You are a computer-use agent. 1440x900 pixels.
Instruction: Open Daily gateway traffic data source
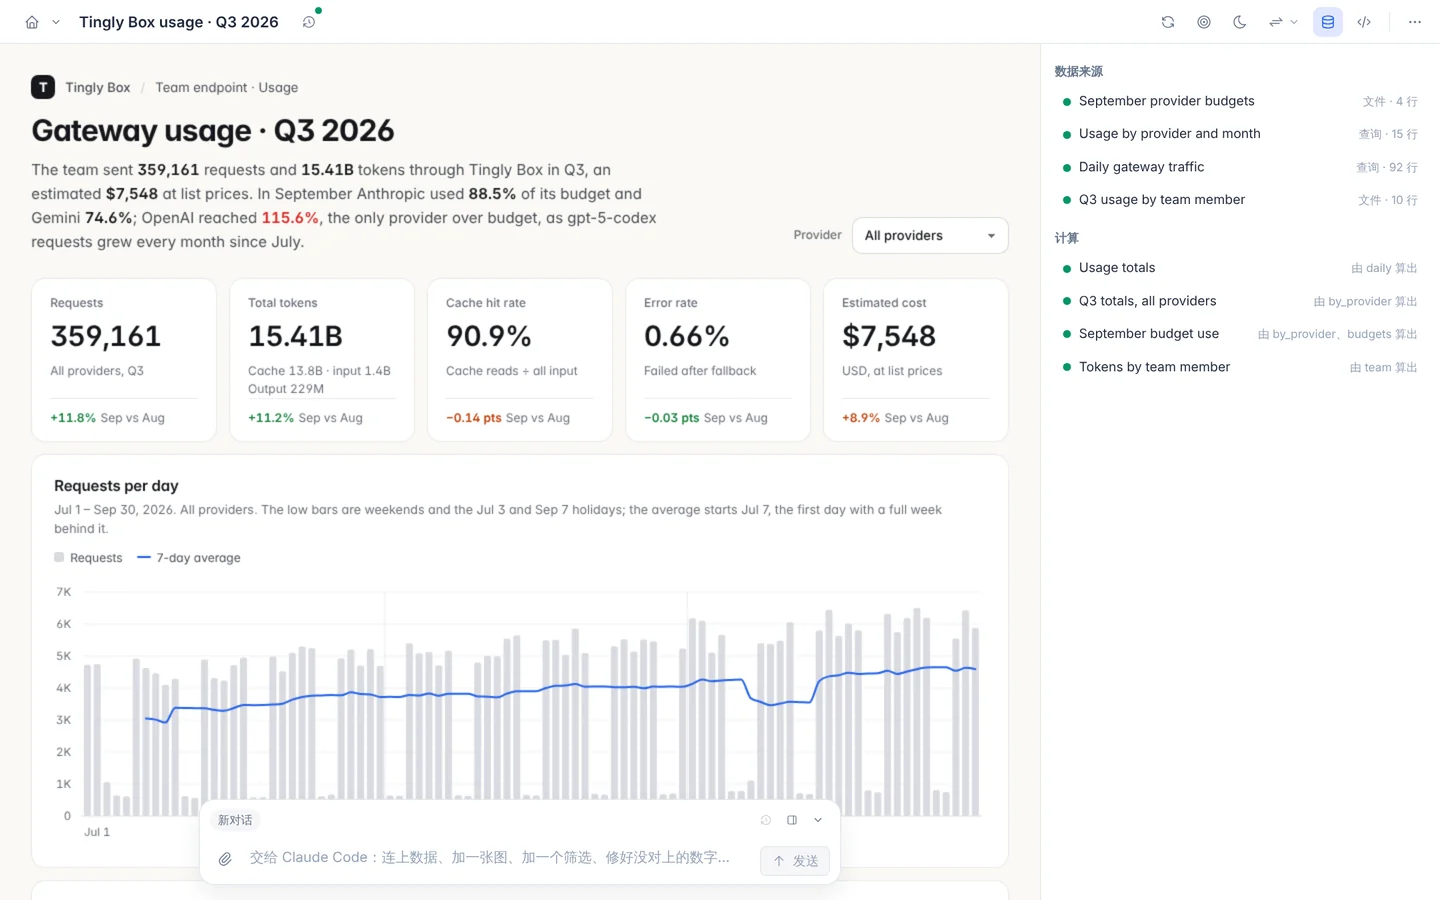[1239, 167]
